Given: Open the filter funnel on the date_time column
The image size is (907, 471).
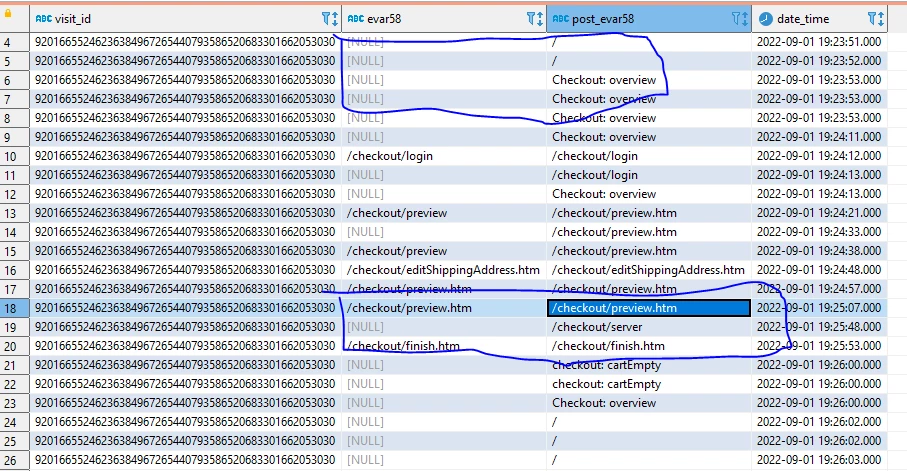Looking at the screenshot, I should click(x=872, y=19).
